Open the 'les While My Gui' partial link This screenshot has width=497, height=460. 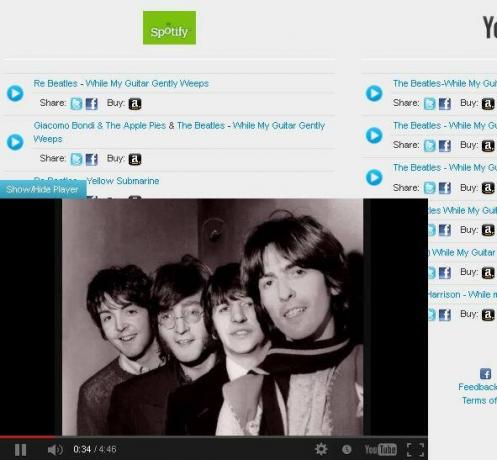point(462,210)
